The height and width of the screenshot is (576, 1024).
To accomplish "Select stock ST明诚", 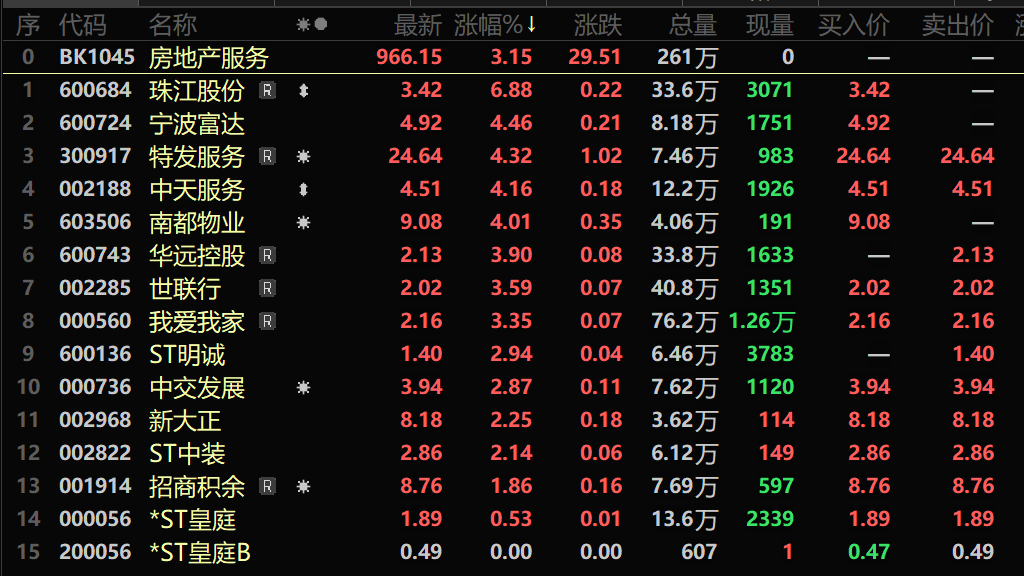I will [x=187, y=355].
